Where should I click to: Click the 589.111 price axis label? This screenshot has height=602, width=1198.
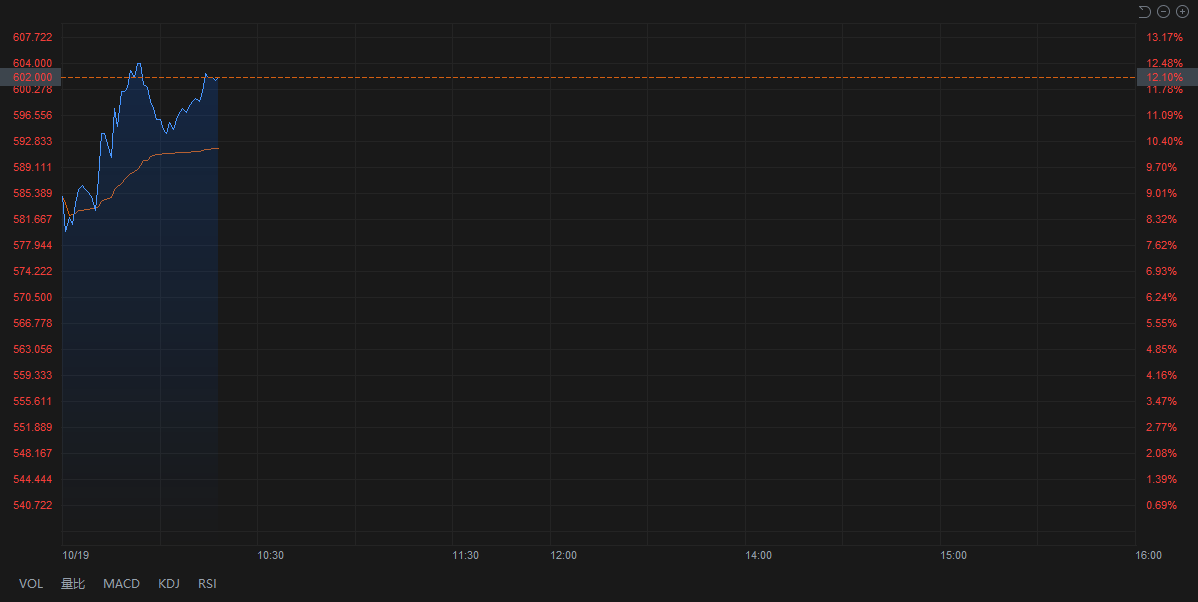point(33,167)
